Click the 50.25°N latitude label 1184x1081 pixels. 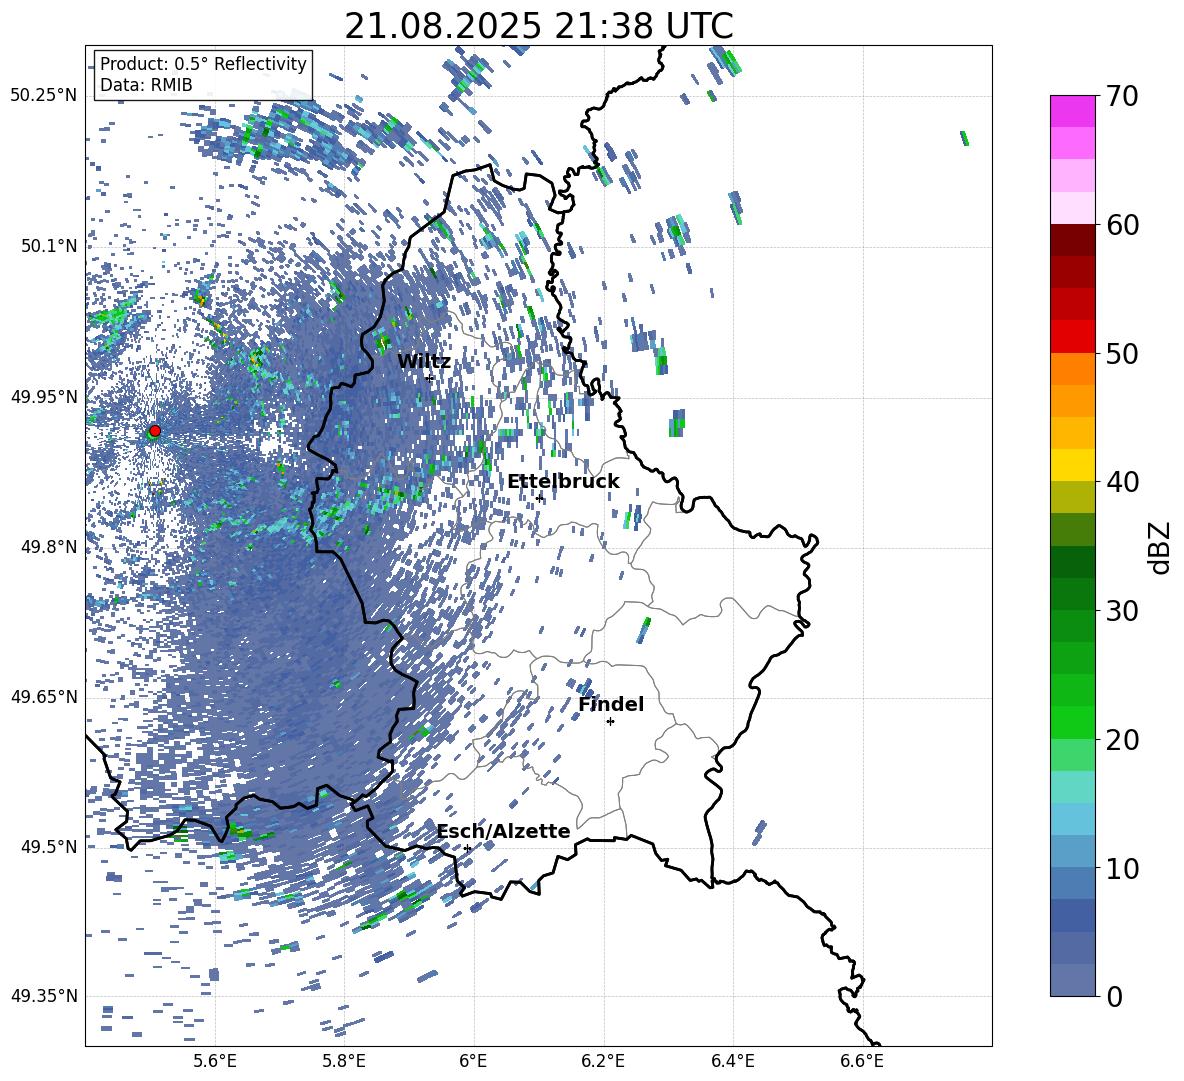[x=44, y=96]
